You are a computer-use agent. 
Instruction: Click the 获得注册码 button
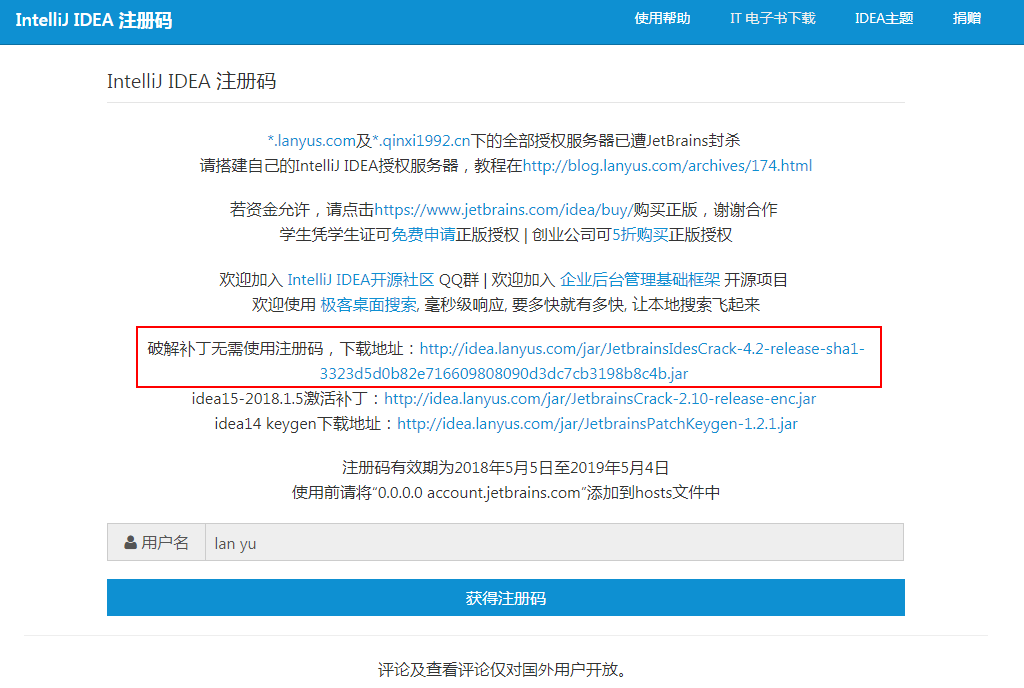[506, 597]
